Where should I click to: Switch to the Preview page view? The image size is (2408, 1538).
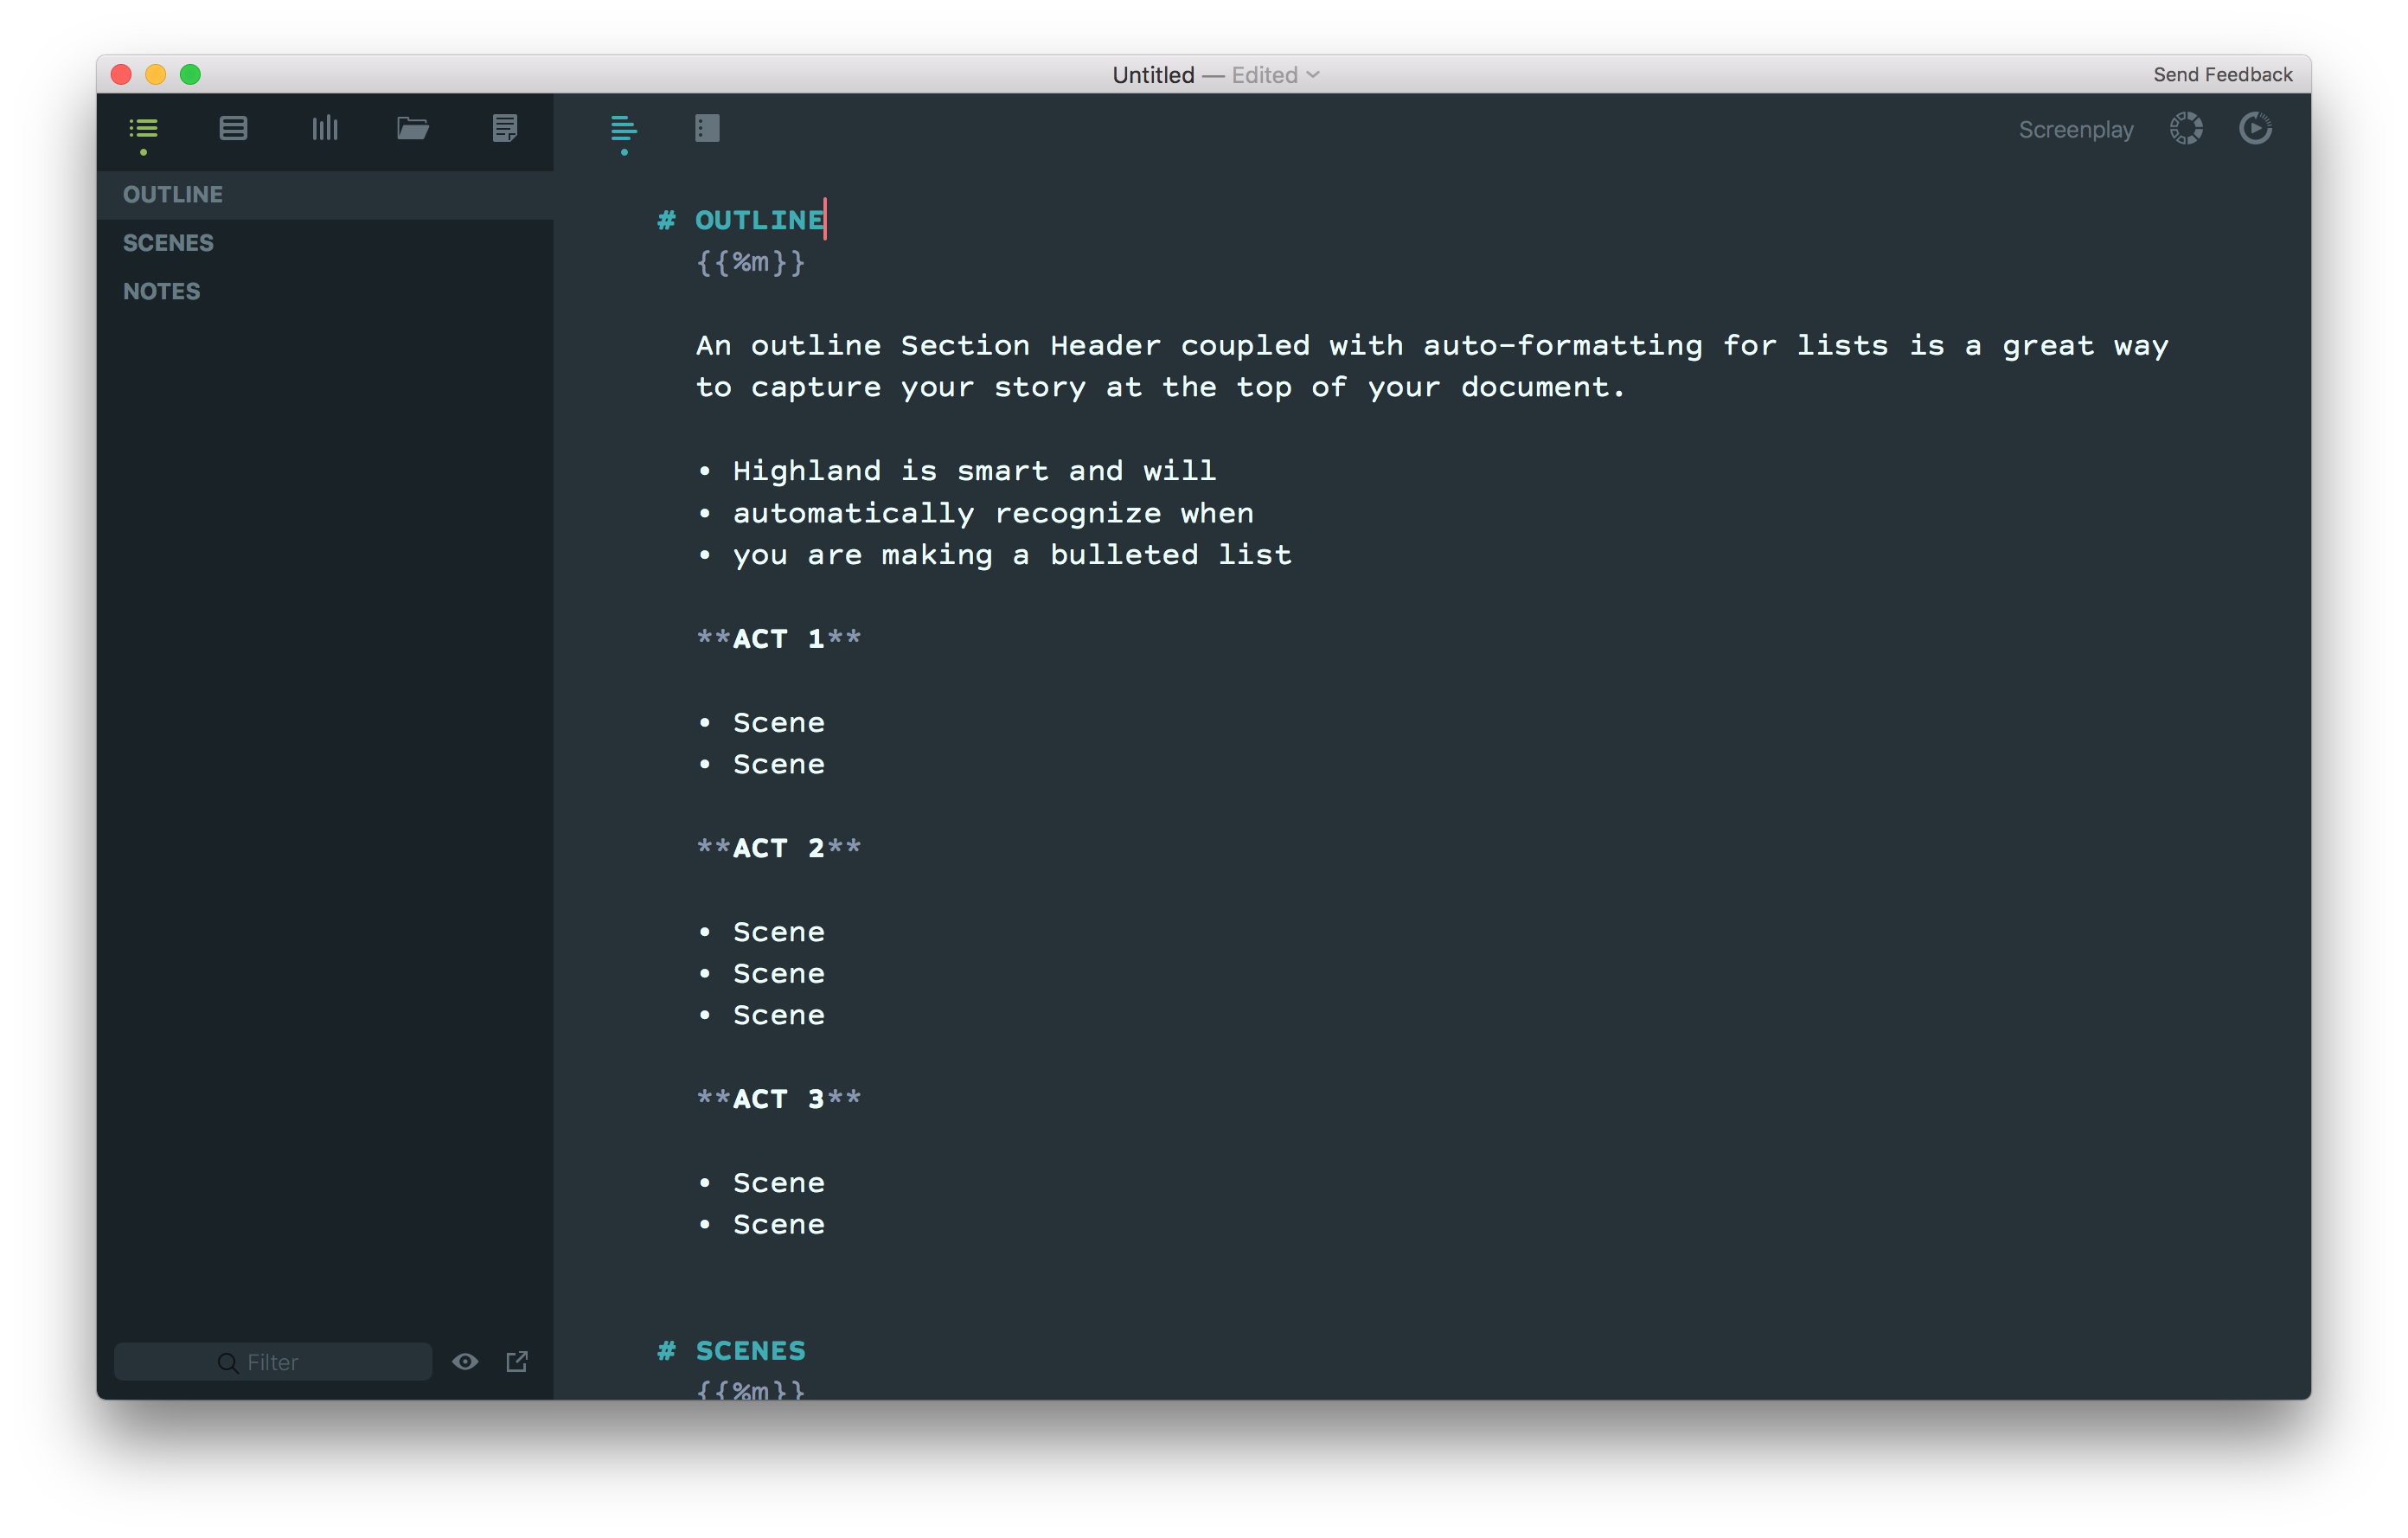(x=707, y=129)
